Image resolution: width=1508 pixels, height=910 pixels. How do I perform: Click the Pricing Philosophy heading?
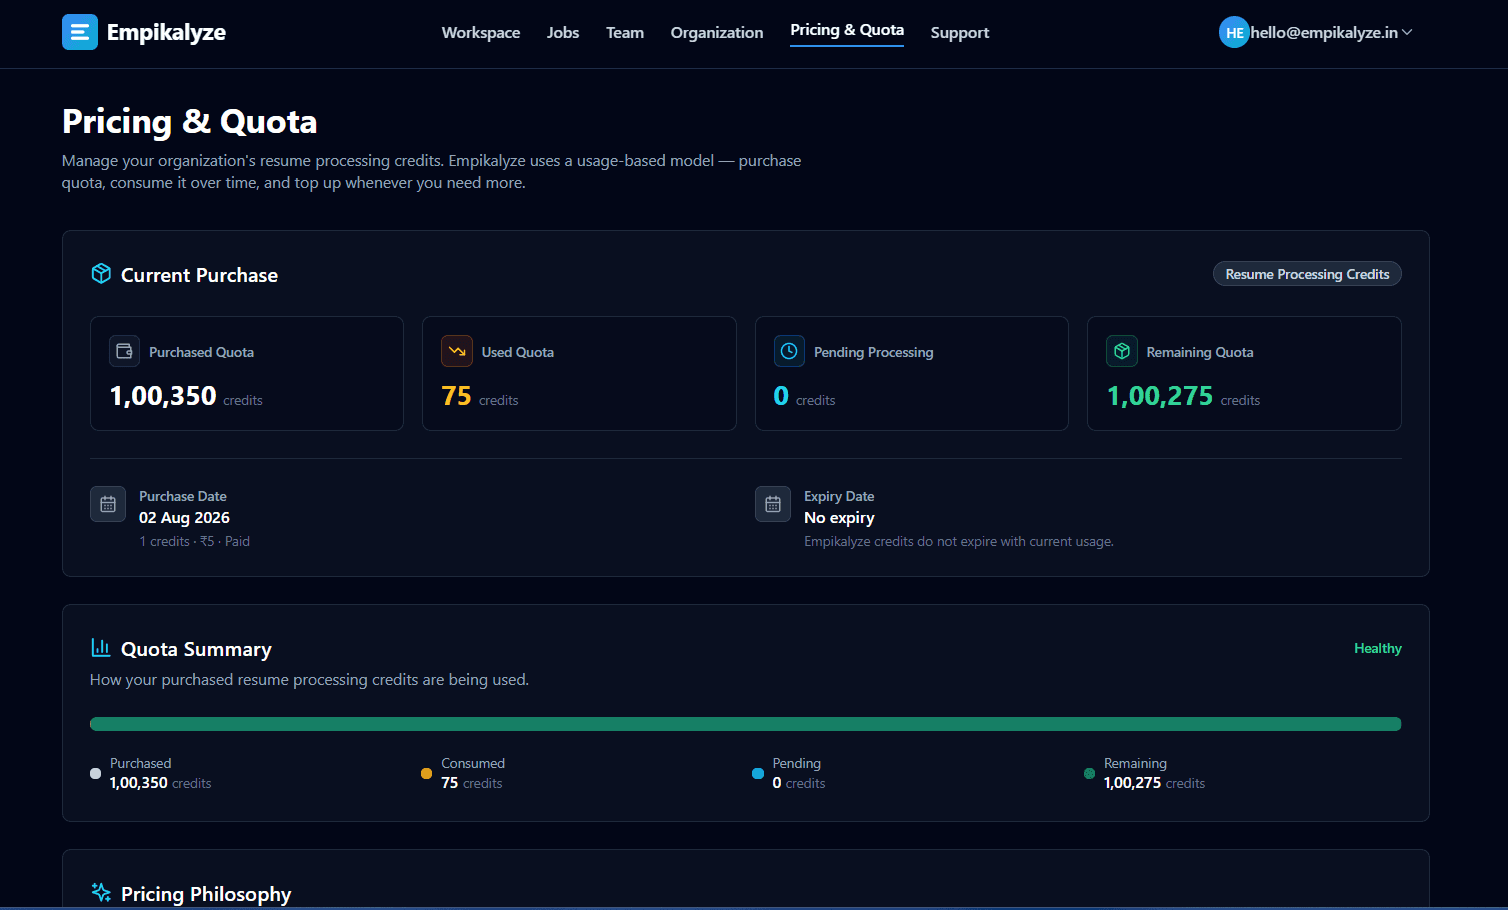[x=206, y=893]
